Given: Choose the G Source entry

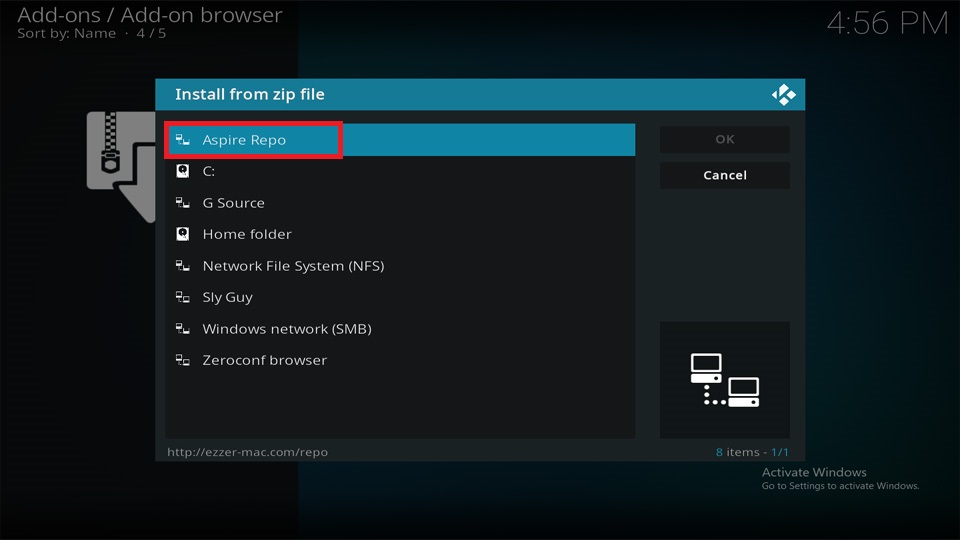Looking at the screenshot, I should [x=400, y=203].
